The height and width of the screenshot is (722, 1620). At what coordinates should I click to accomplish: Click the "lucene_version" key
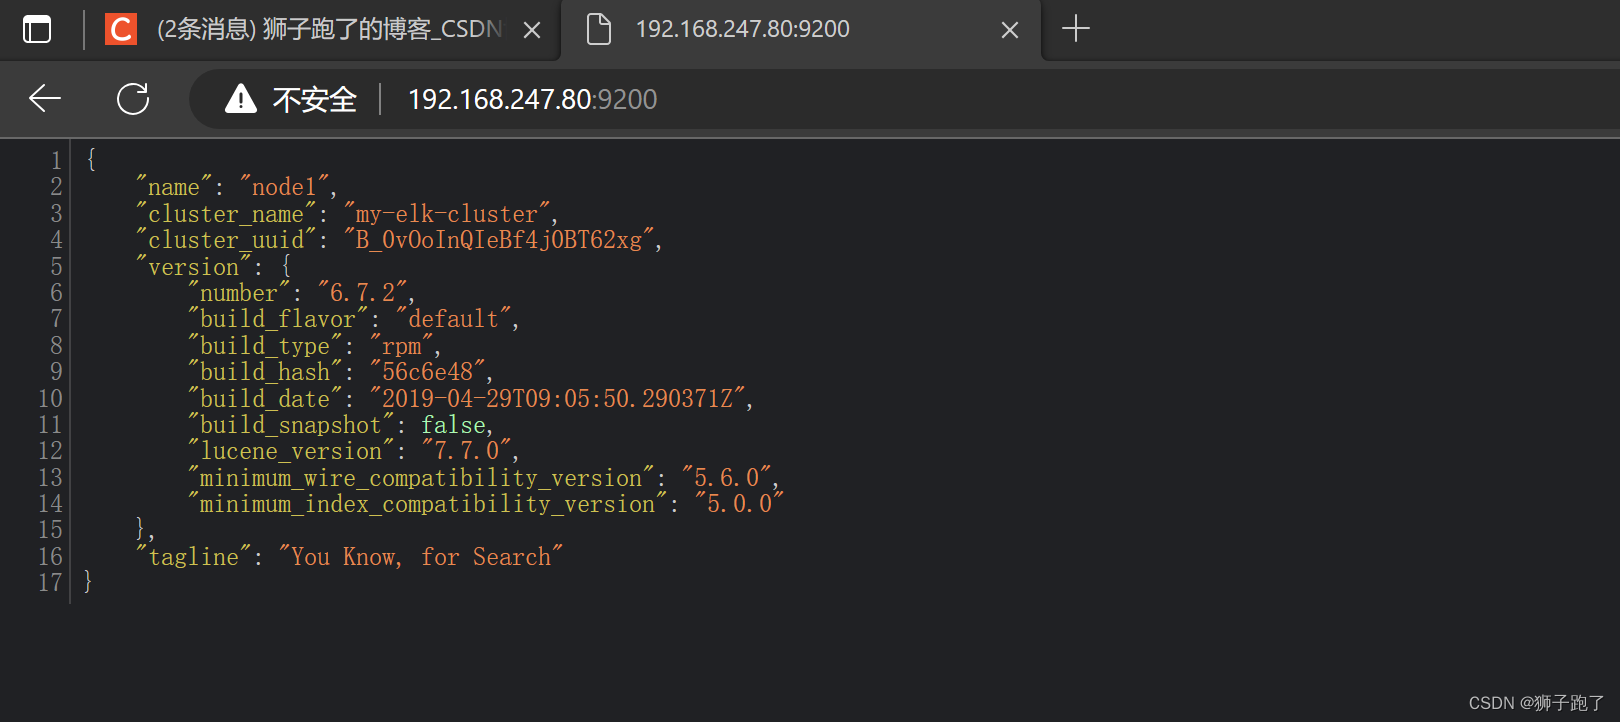tap(291, 451)
